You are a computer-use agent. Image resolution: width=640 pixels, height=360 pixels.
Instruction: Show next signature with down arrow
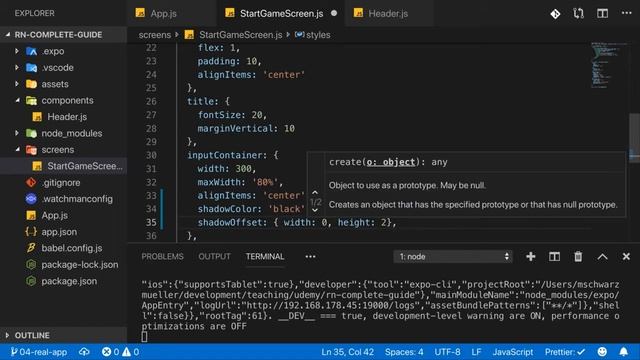coord(315,210)
